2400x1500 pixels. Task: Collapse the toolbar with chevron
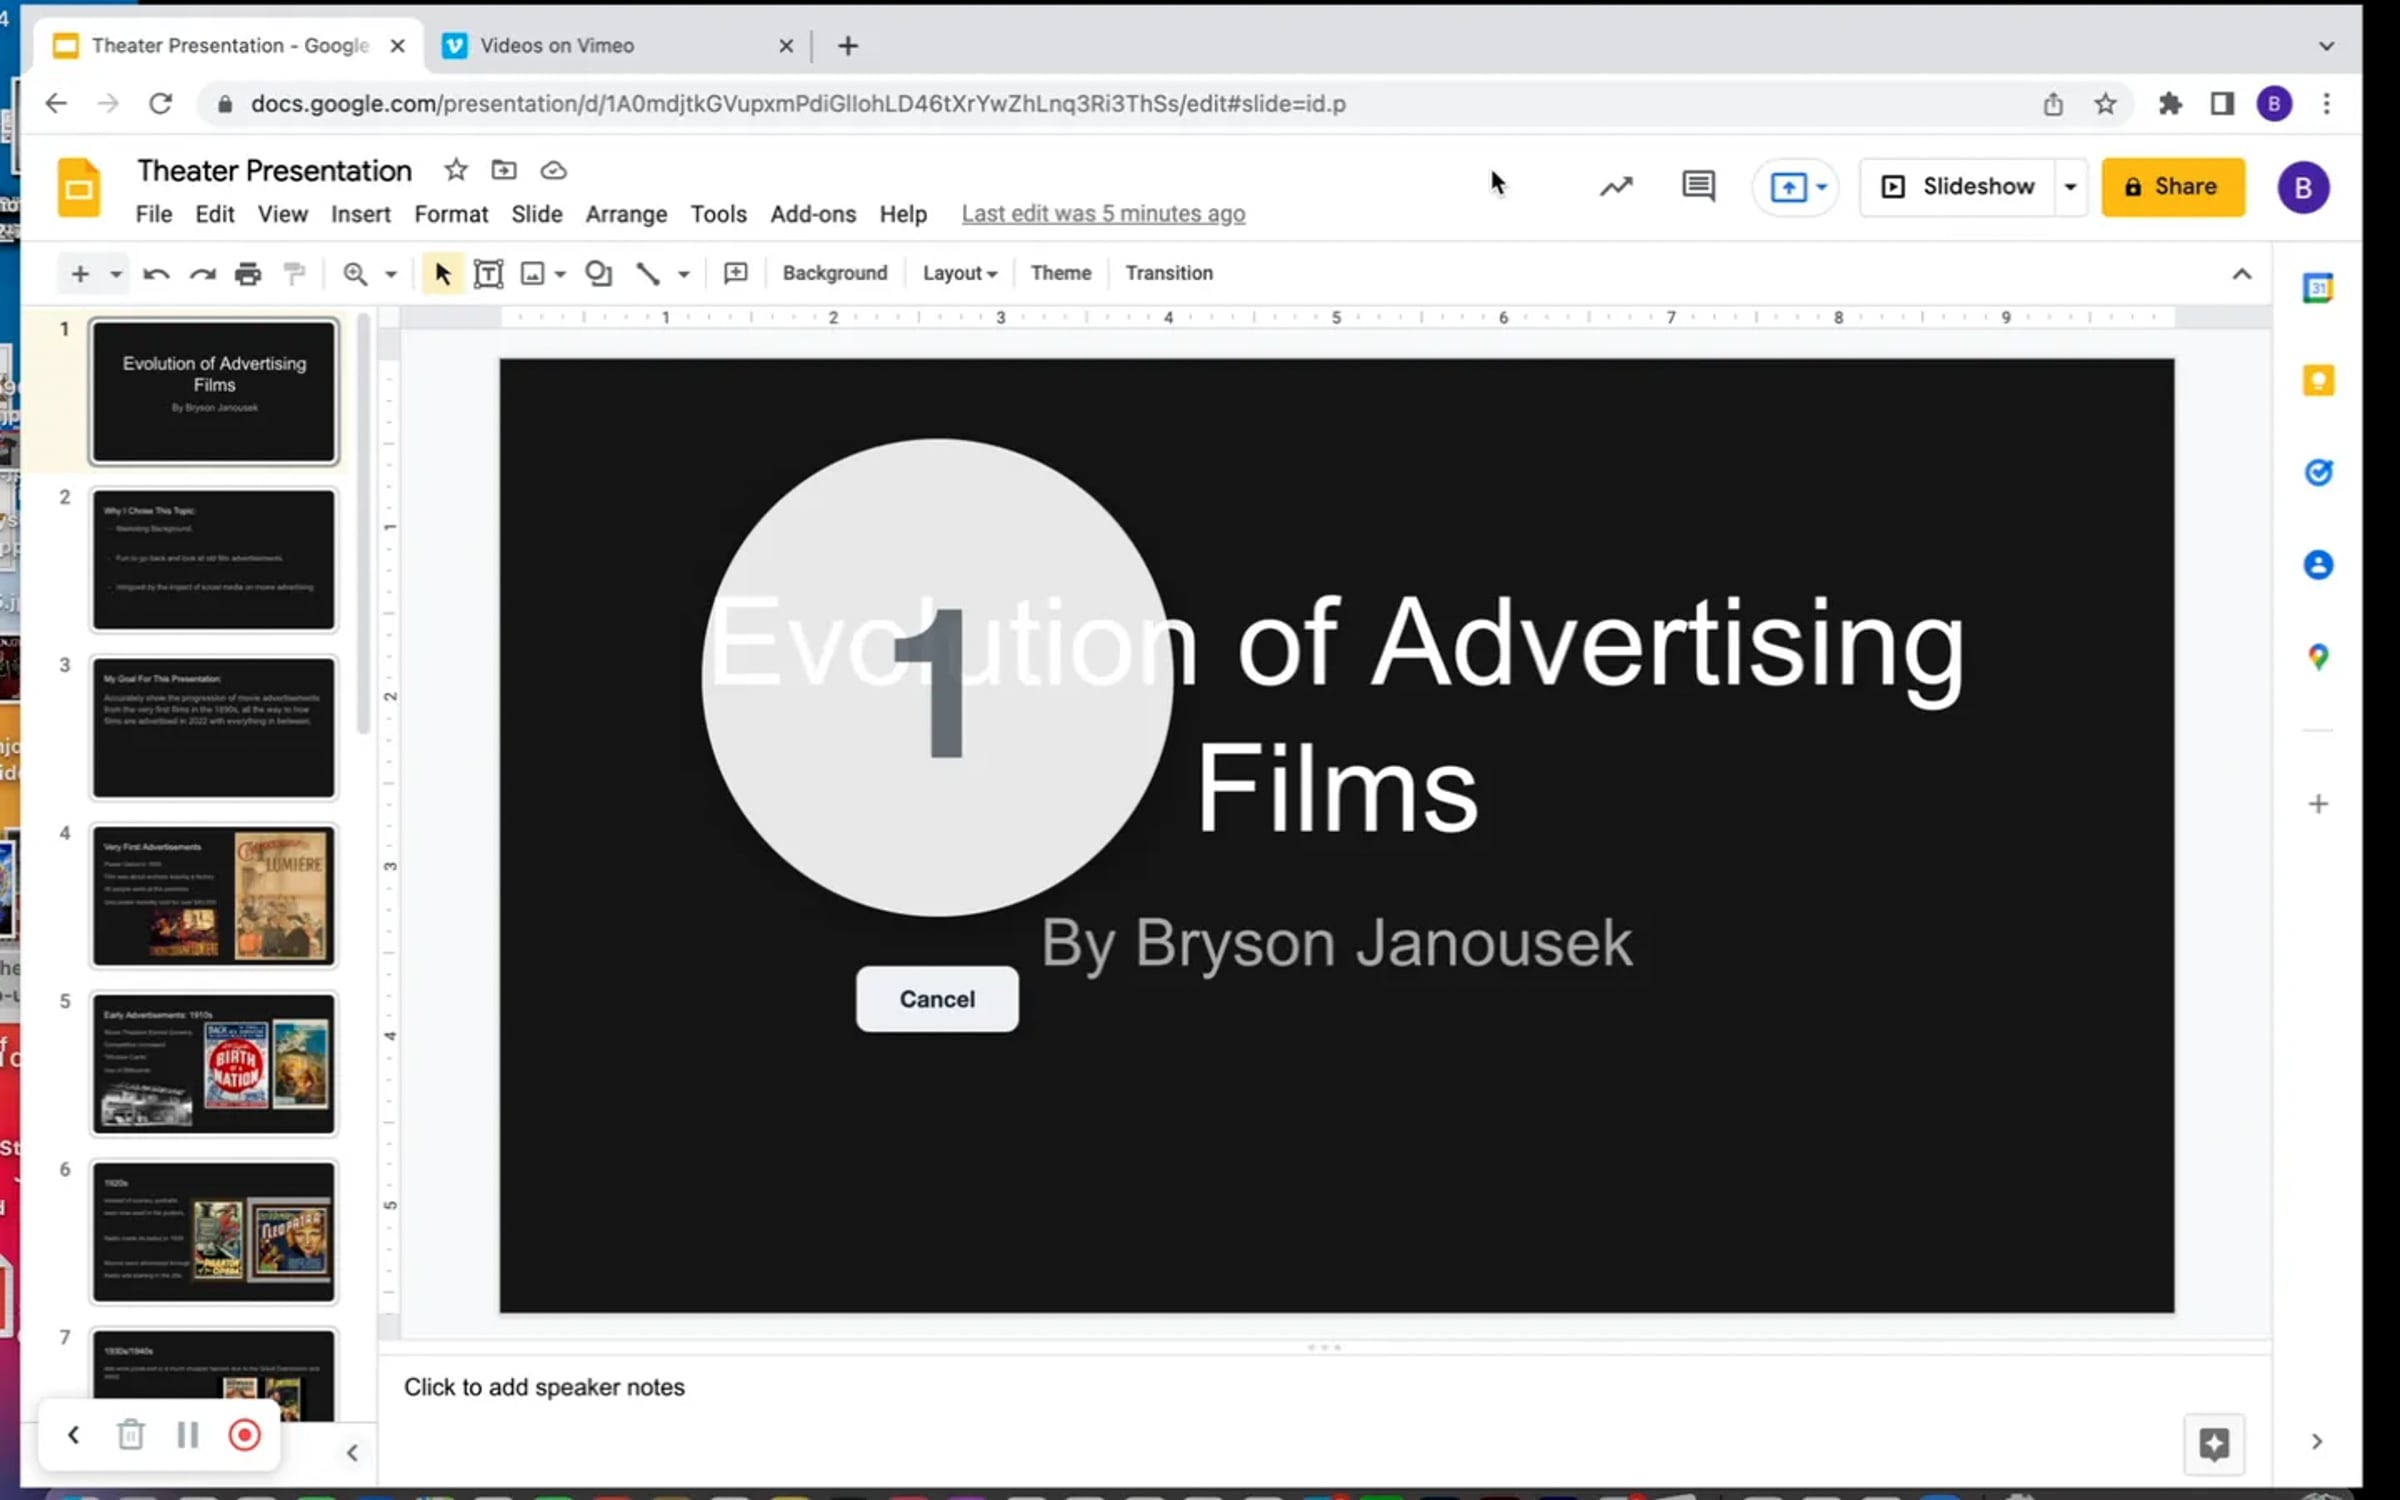pos(2241,273)
